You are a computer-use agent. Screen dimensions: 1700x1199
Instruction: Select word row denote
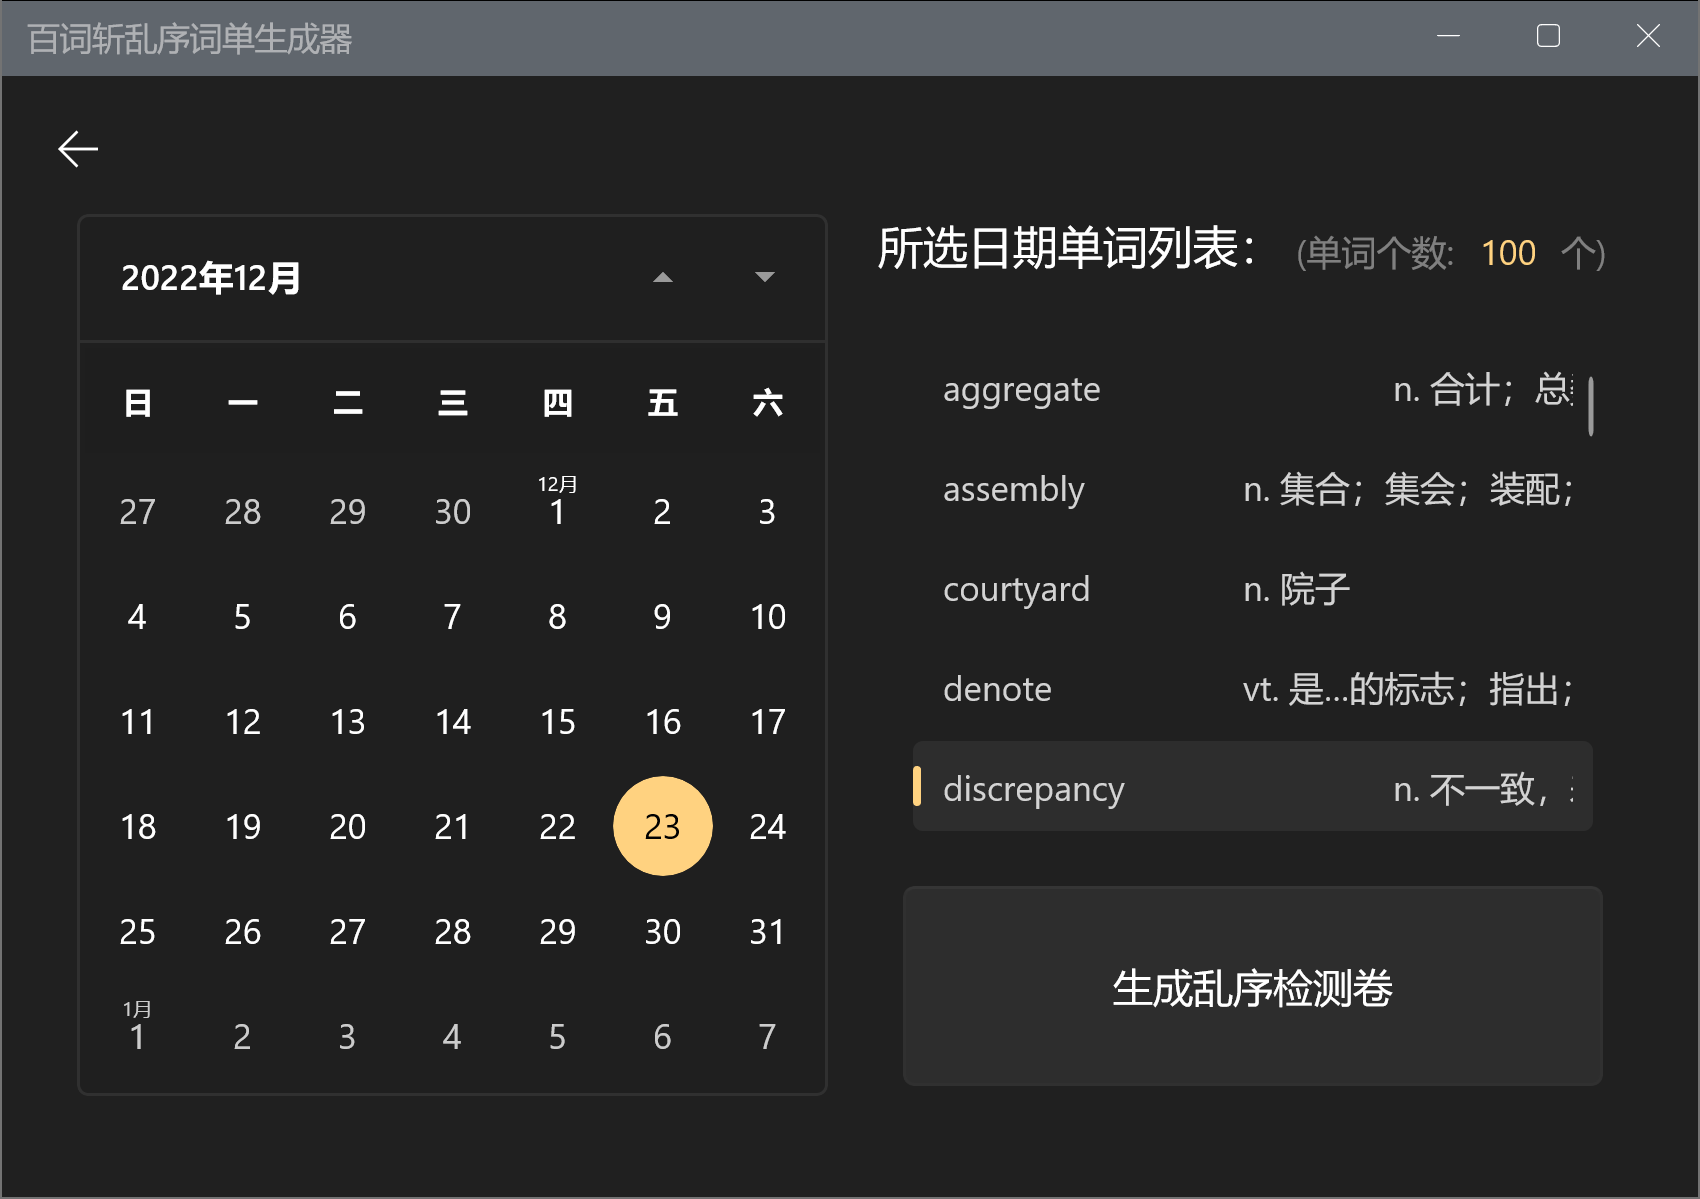tap(1252, 689)
